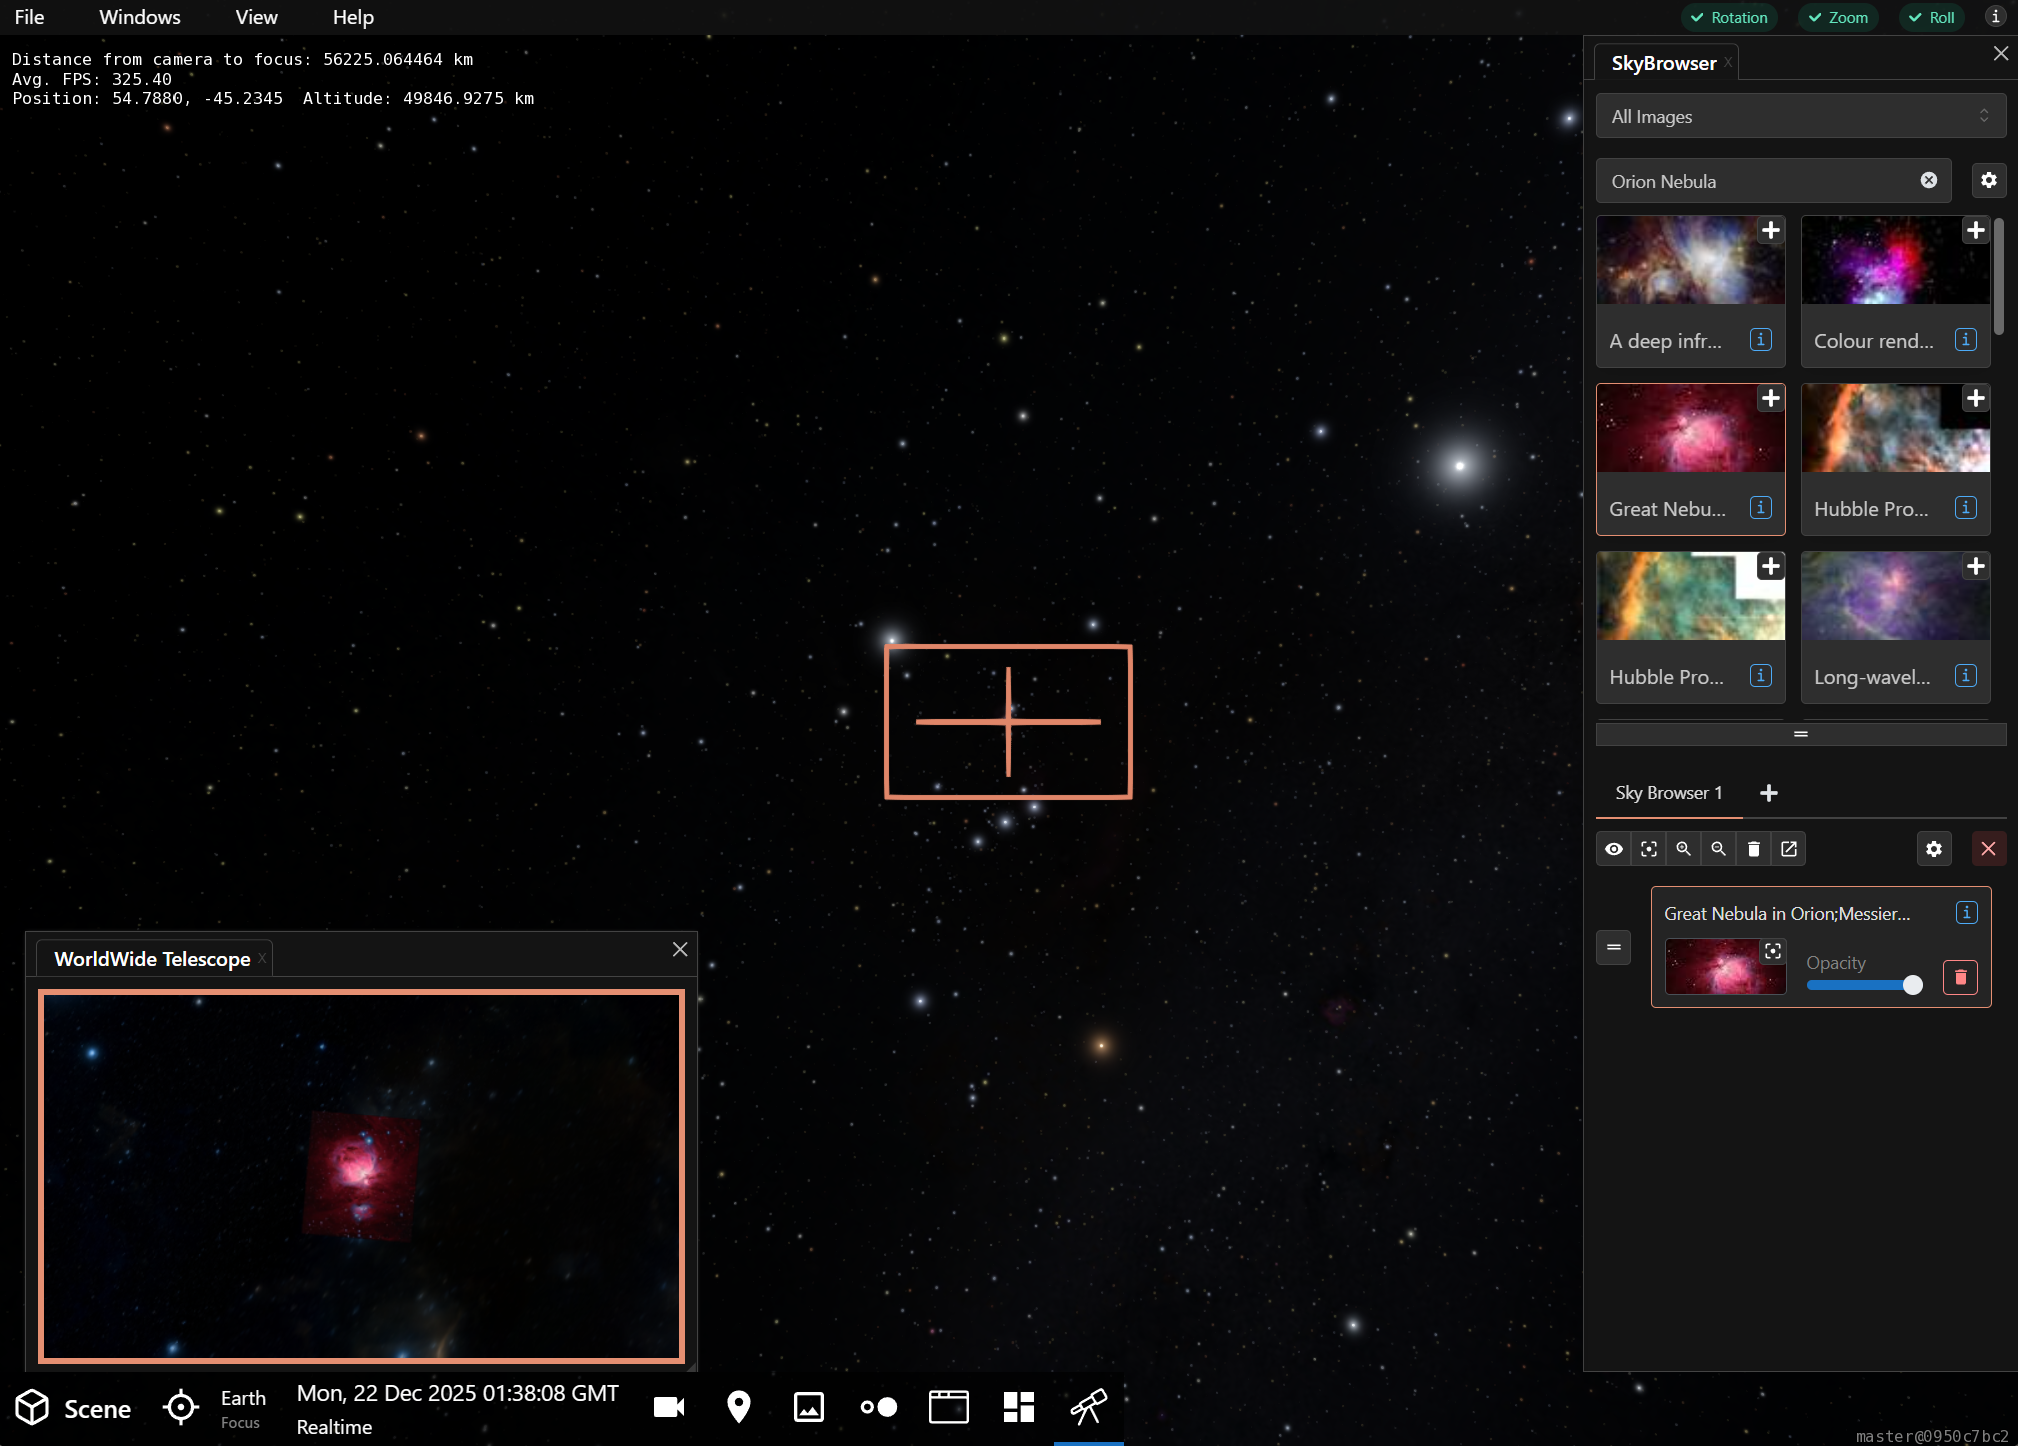The width and height of the screenshot is (2018, 1446).
Task: Open the exoplanets panel icon
Action: click(x=879, y=1407)
